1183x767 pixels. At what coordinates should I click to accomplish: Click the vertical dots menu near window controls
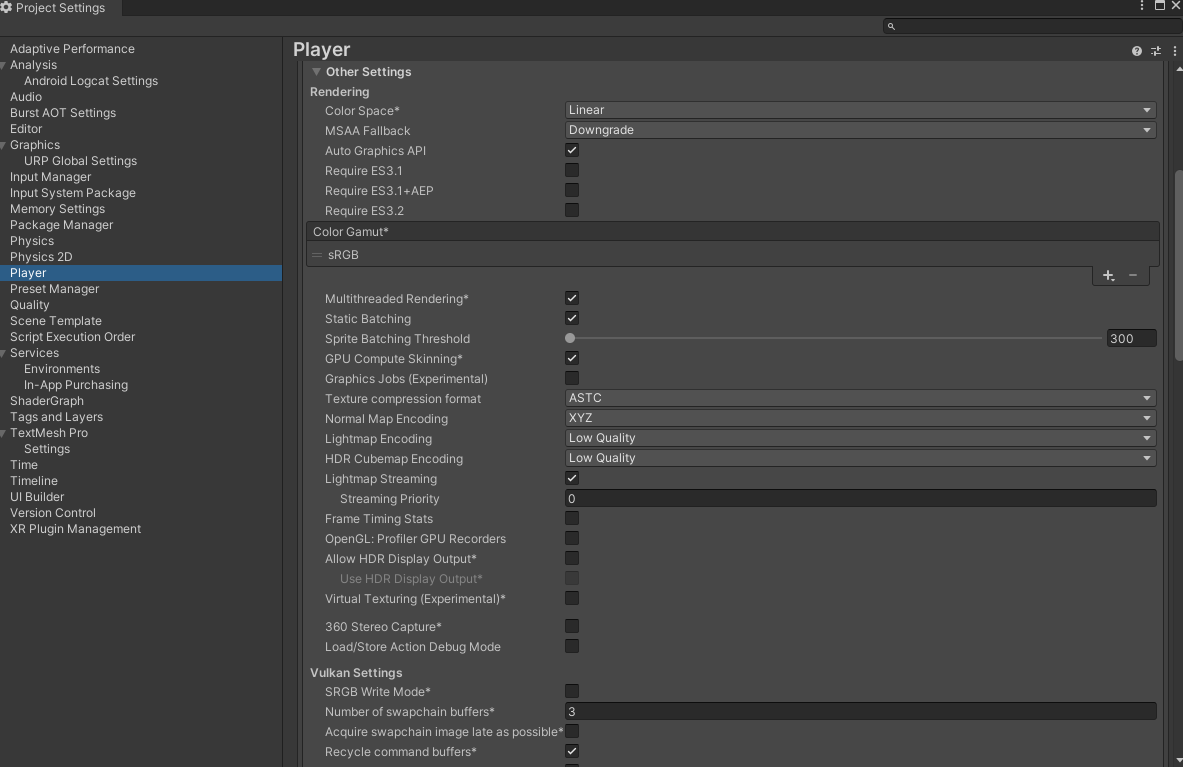coord(1141,7)
